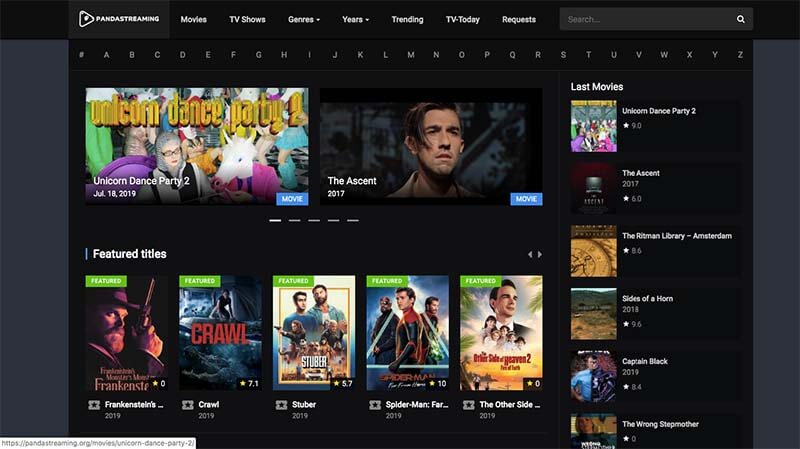Click the search magnifier icon

pyautogui.click(x=740, y=19)
